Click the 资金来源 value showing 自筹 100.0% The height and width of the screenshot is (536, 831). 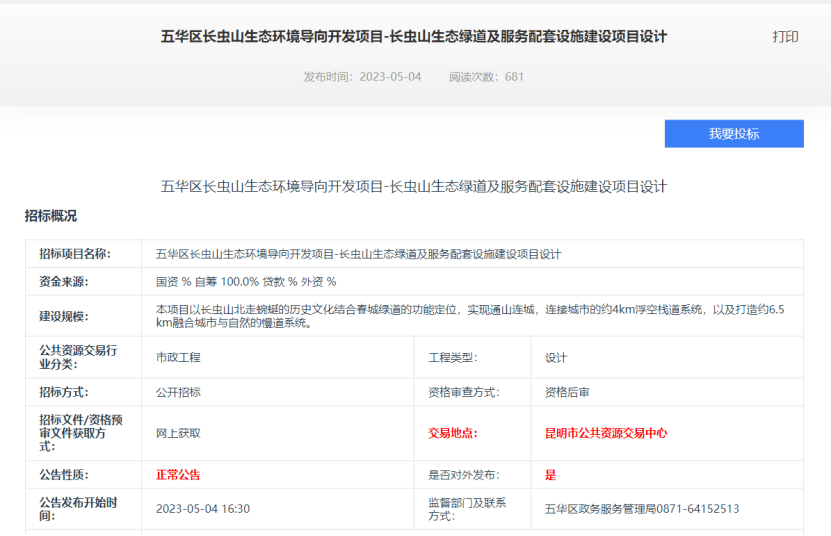click(x=246, y=282)
